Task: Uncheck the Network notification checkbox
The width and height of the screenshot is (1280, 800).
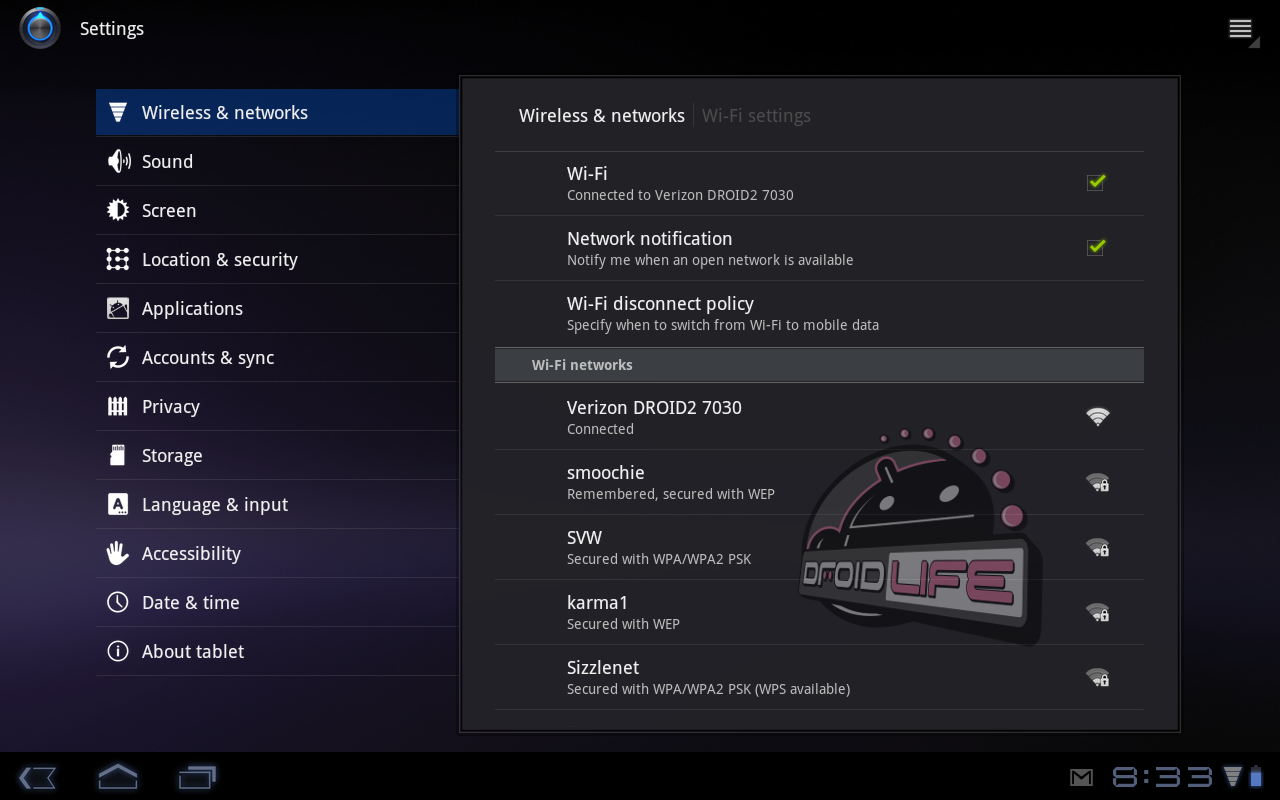Action: [x=1096, y=247]
